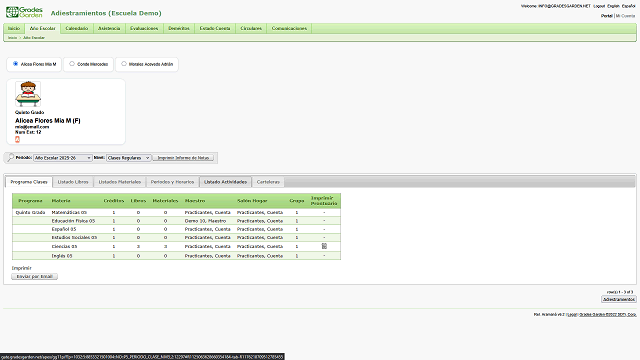The height and width of the screenshot is (360, 640).
Task: Click the Educación Física 05 subject cell
Action: (73, 221)
